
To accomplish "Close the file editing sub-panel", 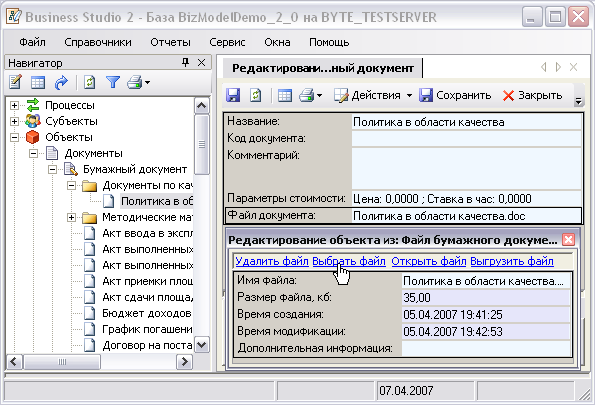I will (x=568, y=240).
